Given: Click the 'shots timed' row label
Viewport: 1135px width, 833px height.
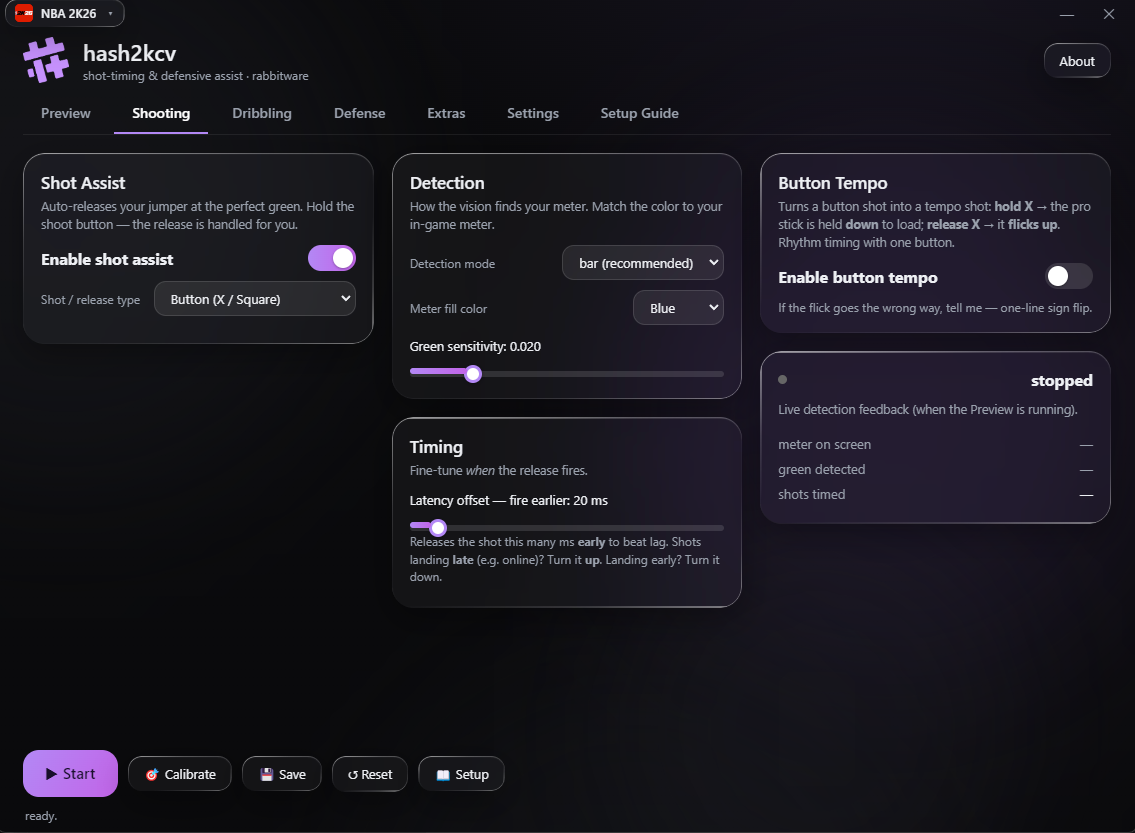Looking at the screenshot, I should (811, 494).
